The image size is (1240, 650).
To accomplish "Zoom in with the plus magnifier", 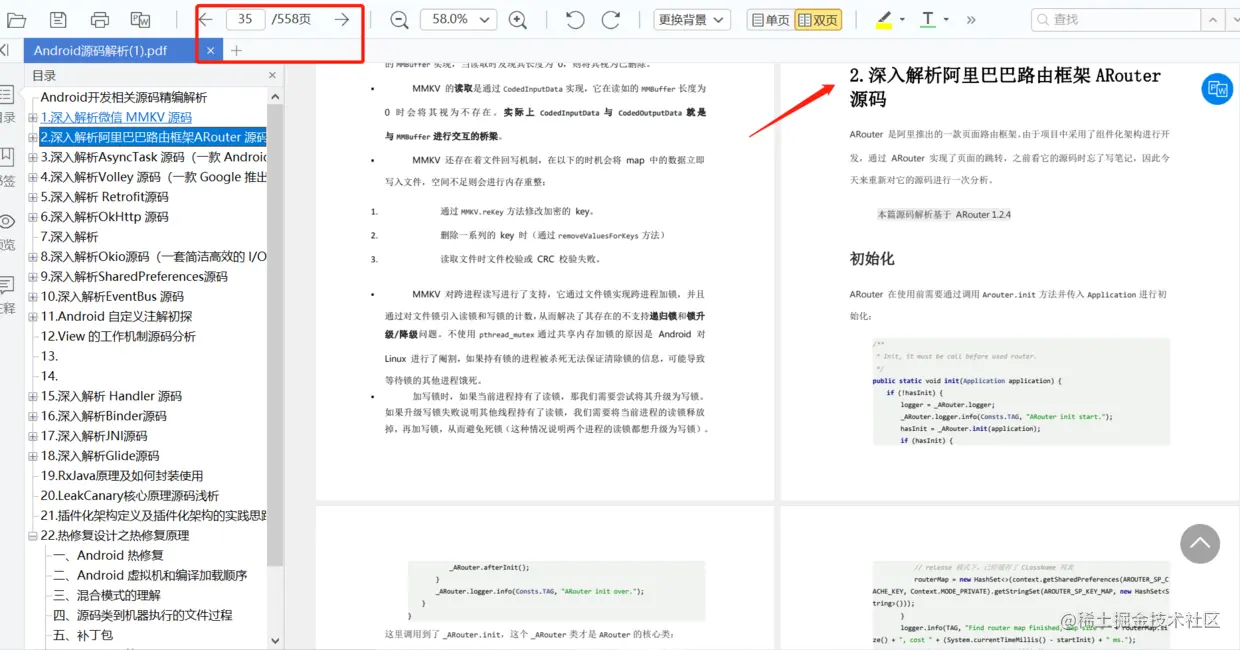I will click(x=517, y=19).
